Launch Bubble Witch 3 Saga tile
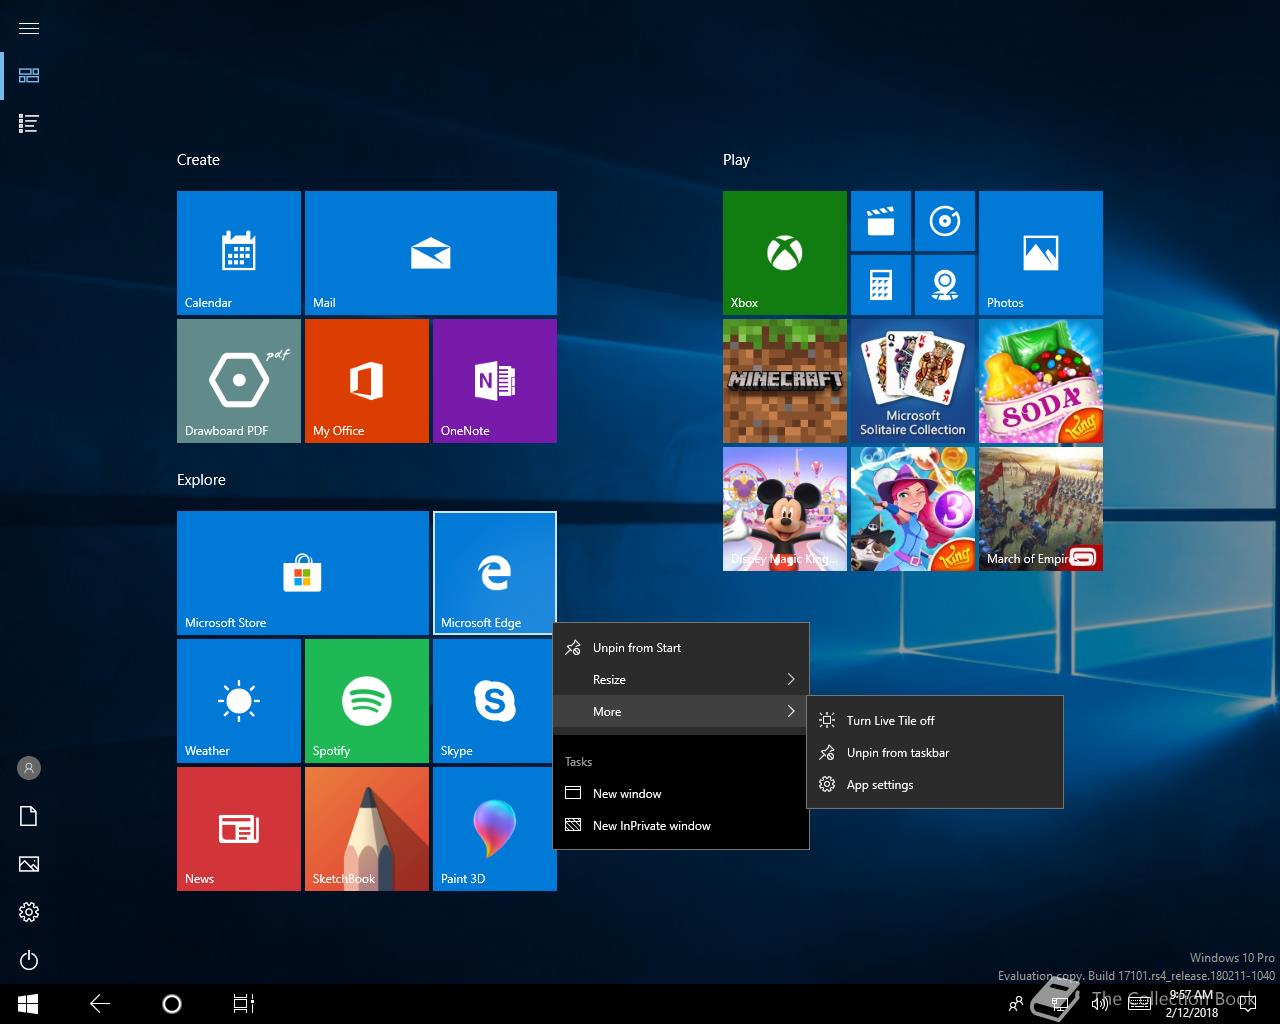Viewport: 1280px width, 1024px height. [x=913, y=509]
